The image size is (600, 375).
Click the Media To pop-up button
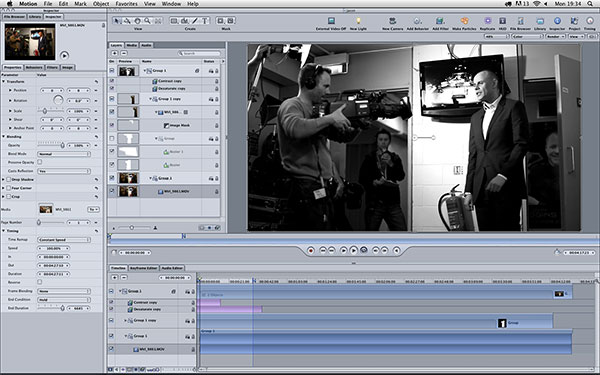[93, 210]
